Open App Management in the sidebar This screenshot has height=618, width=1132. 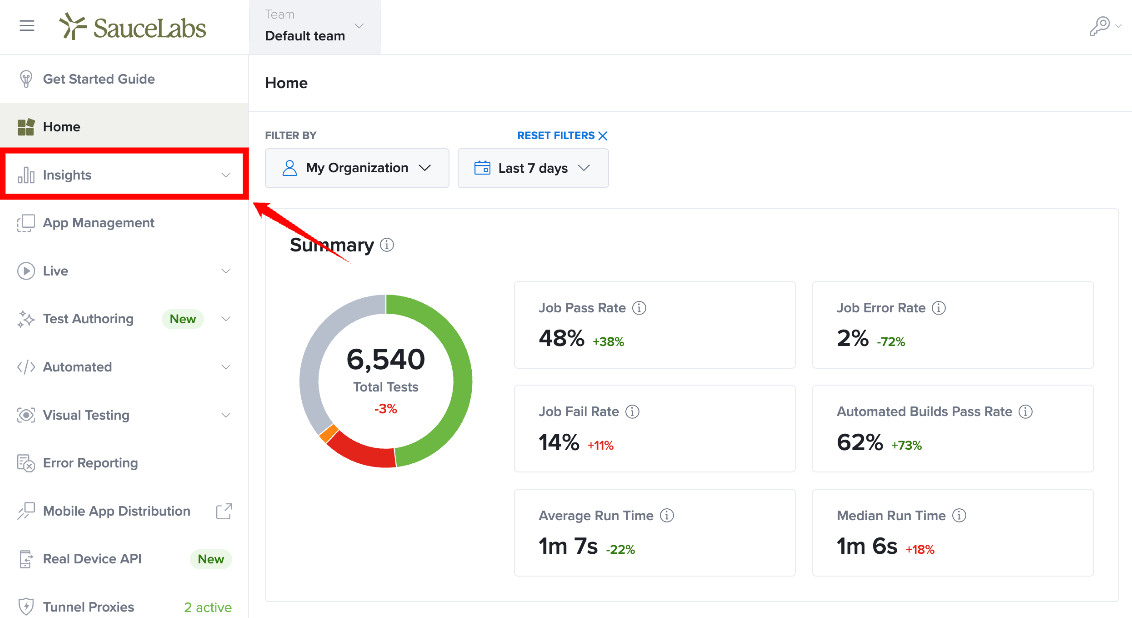tap(124, 223)
